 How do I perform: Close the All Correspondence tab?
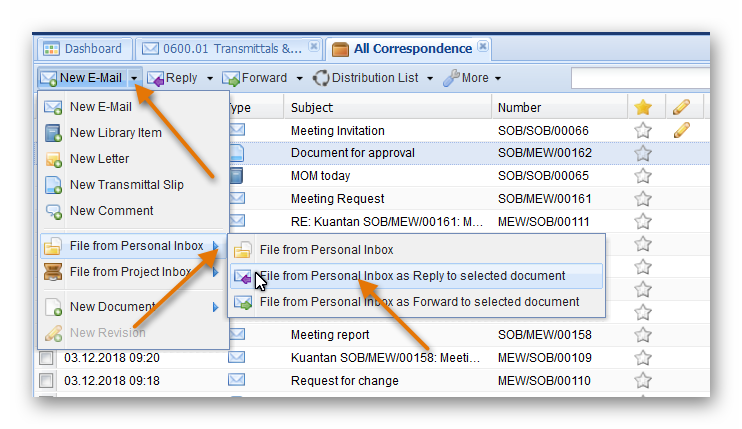pos(483,47)
